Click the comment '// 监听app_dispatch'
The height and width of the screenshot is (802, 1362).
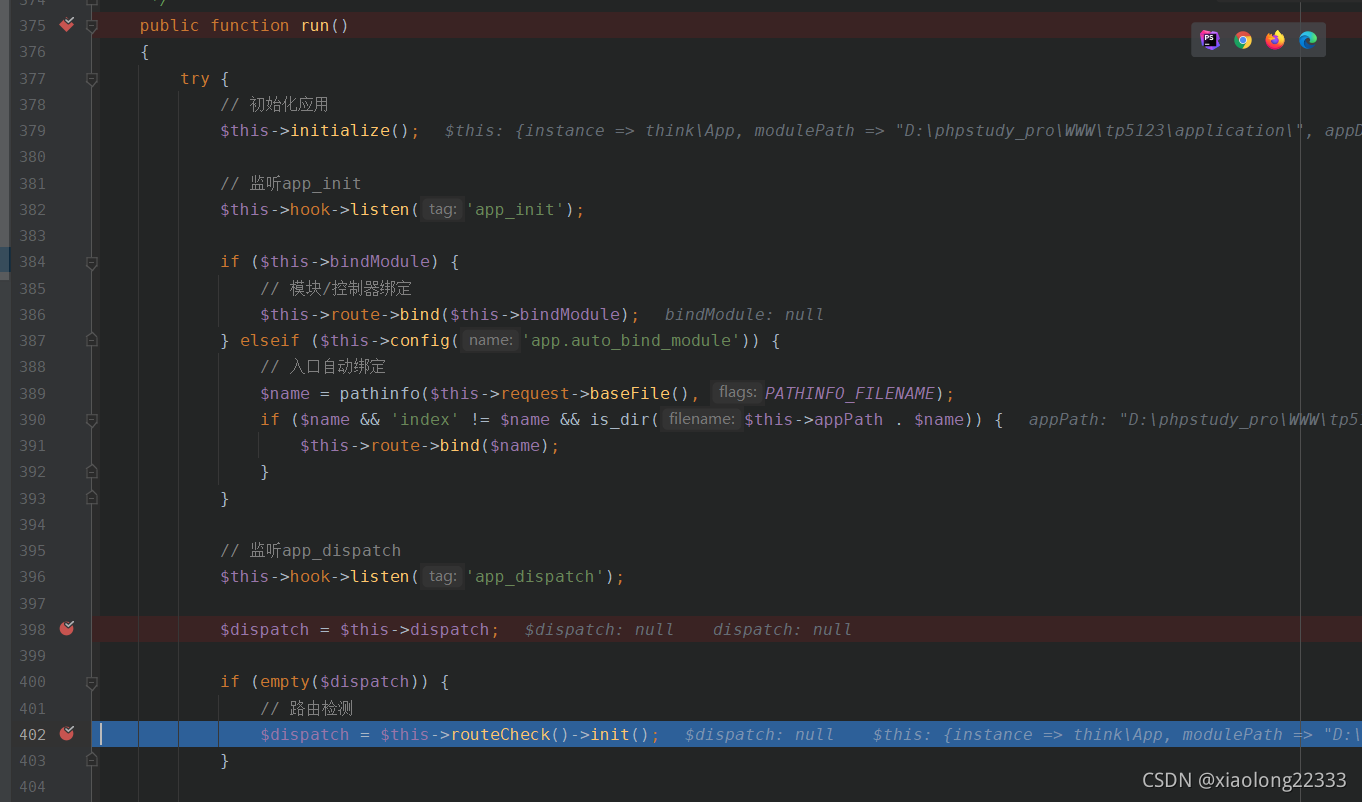pos(311,550)
